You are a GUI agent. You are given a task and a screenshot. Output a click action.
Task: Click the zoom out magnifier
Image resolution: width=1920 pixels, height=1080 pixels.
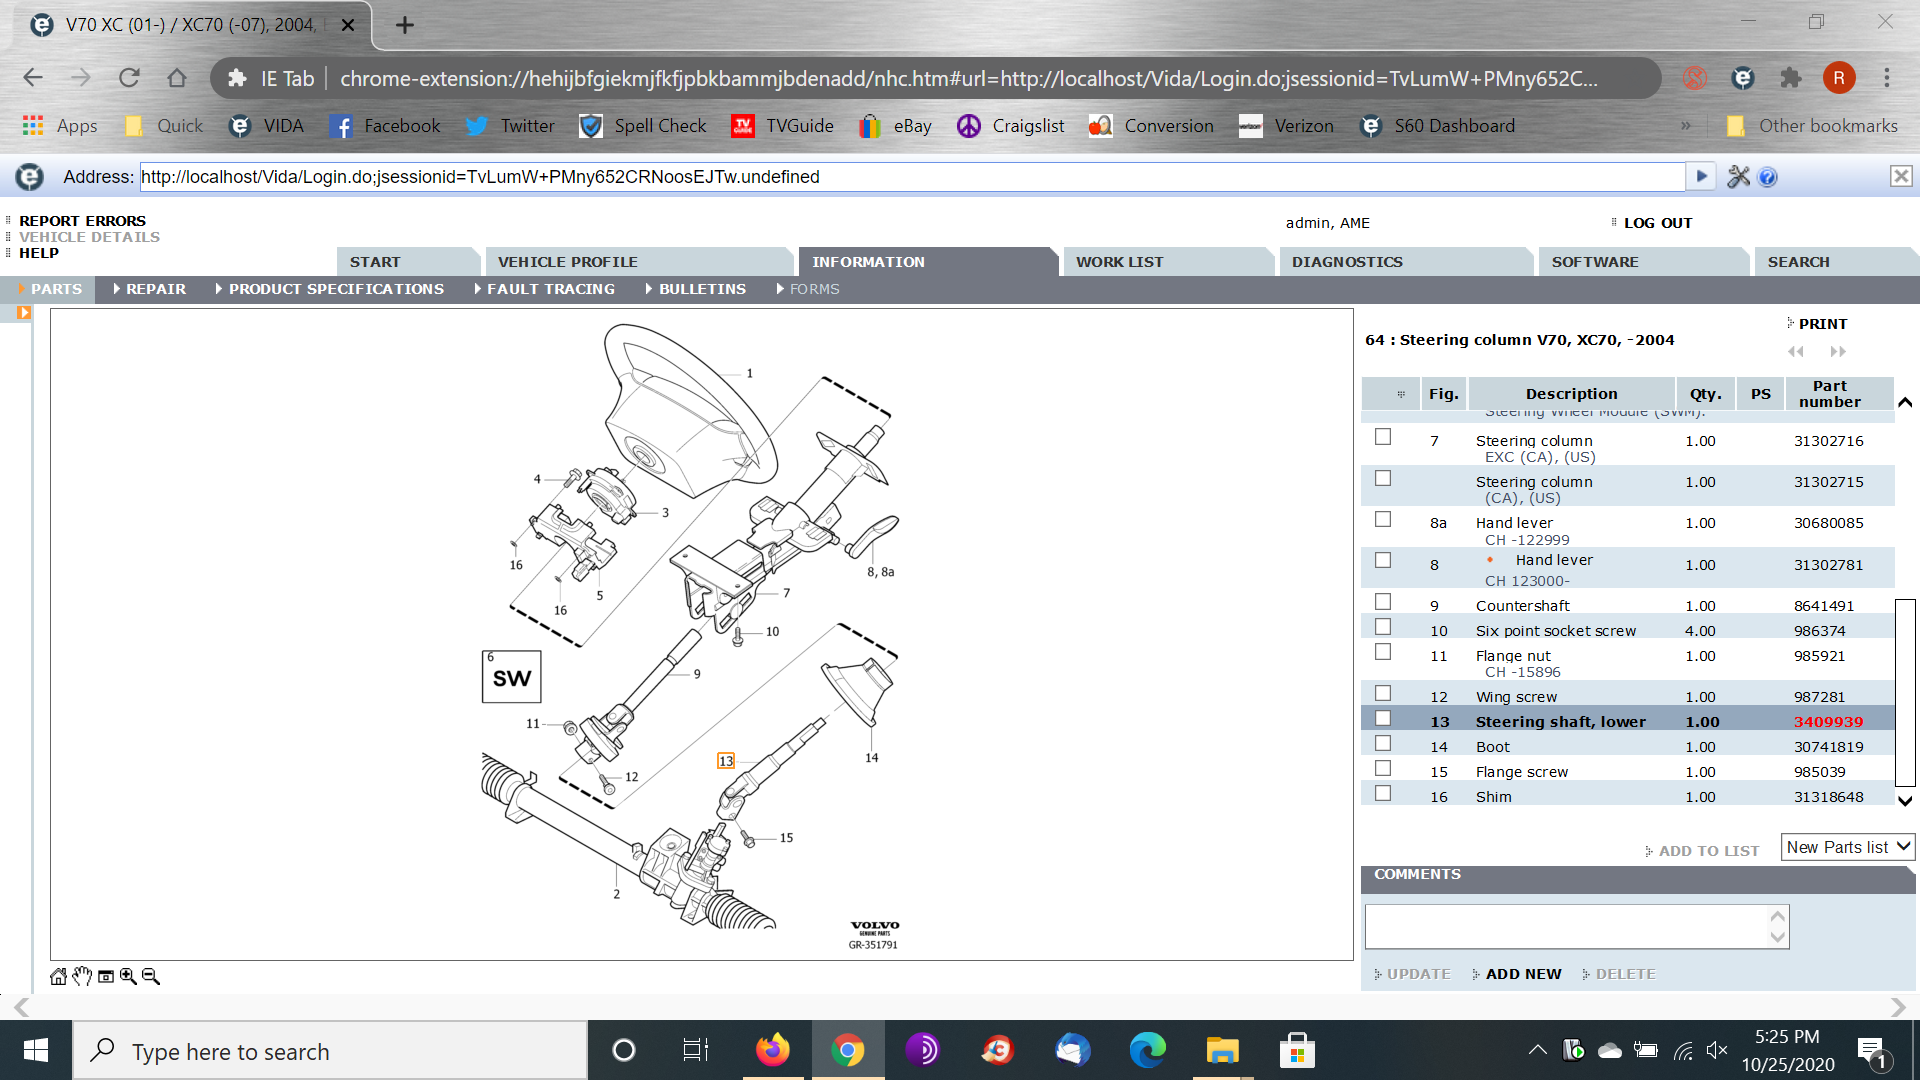click(x=151, y=977)
